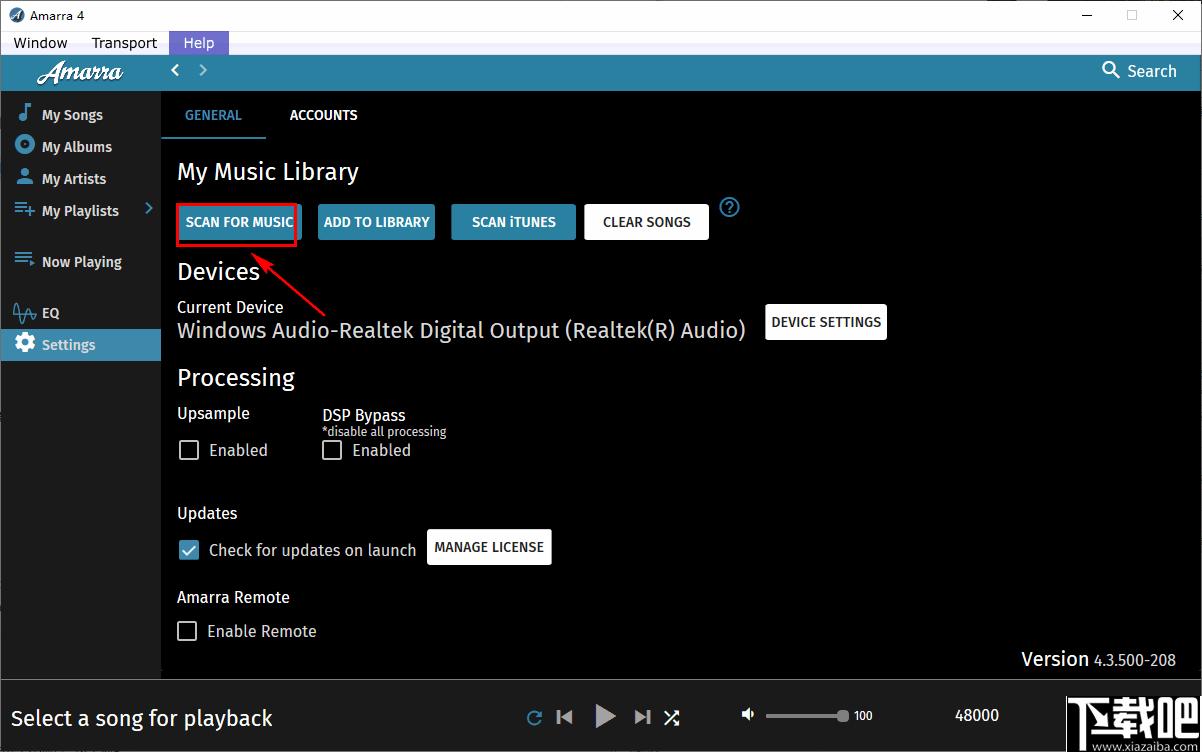Click the play button in playback bar

[x=605, y=716]
